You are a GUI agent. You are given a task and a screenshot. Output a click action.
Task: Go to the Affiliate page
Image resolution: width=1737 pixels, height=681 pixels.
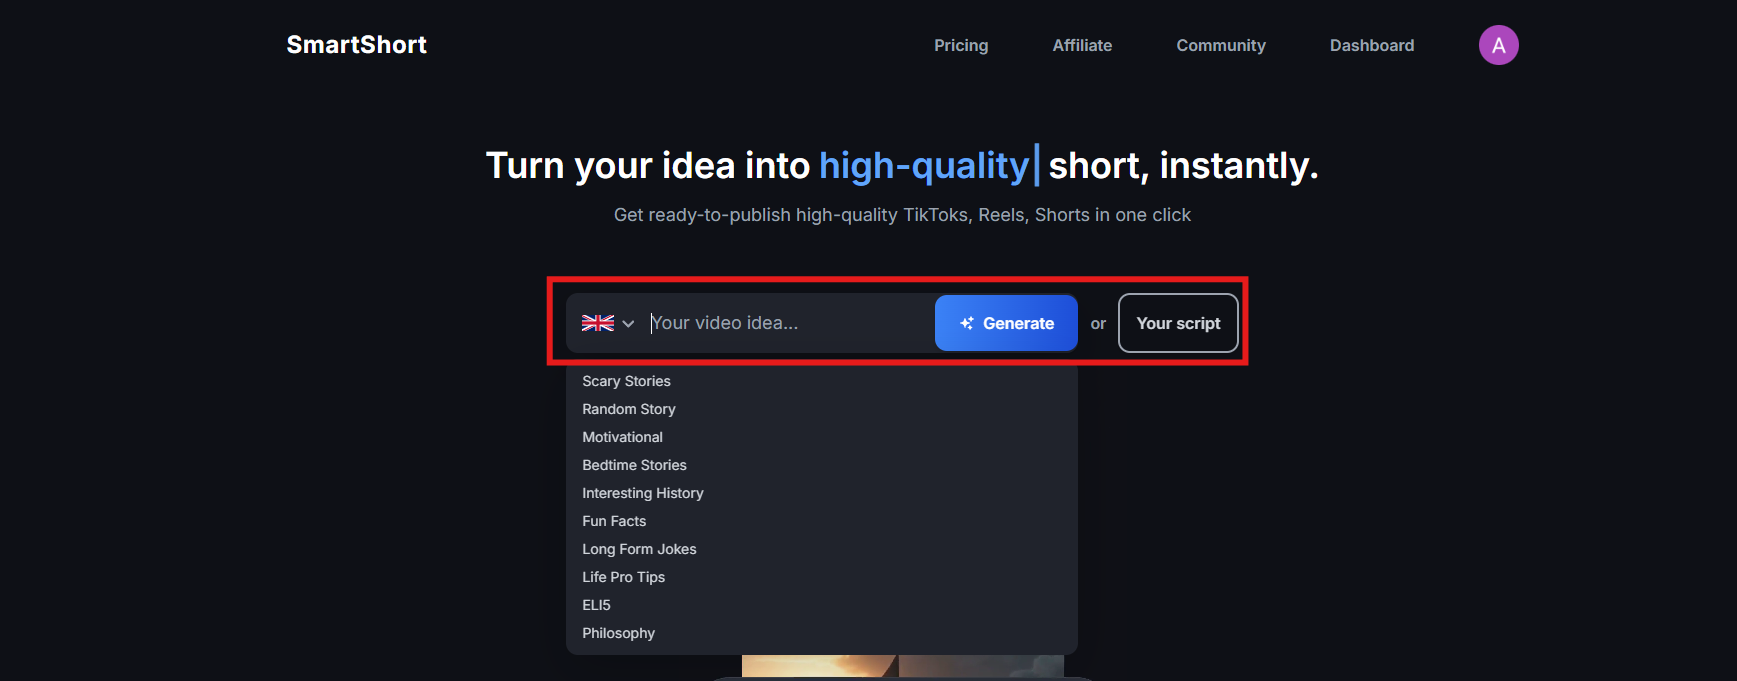tap(1082, 45)
